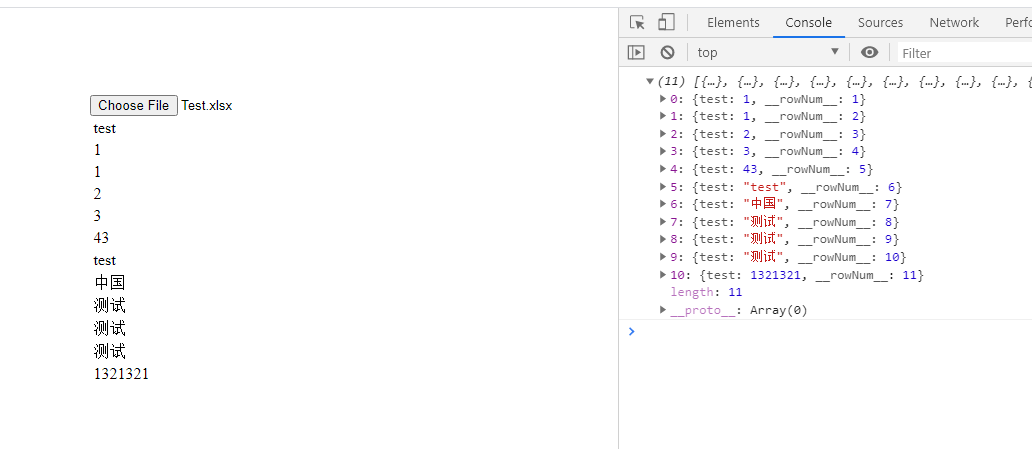
Task: Click the page value 43
Action: [101, 238]
